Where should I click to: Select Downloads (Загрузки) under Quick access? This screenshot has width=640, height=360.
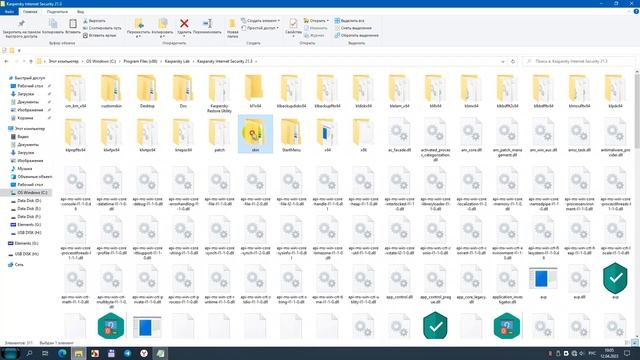(25, 94)
